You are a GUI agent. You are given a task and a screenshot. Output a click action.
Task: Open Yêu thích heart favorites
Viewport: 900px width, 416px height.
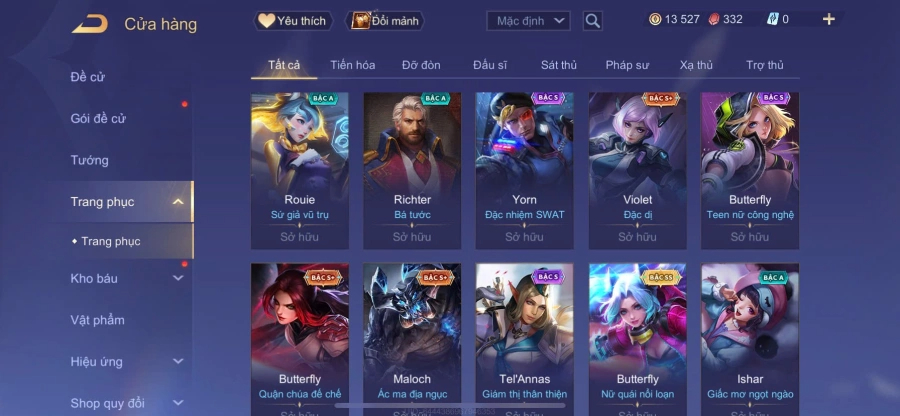[293, 21]
